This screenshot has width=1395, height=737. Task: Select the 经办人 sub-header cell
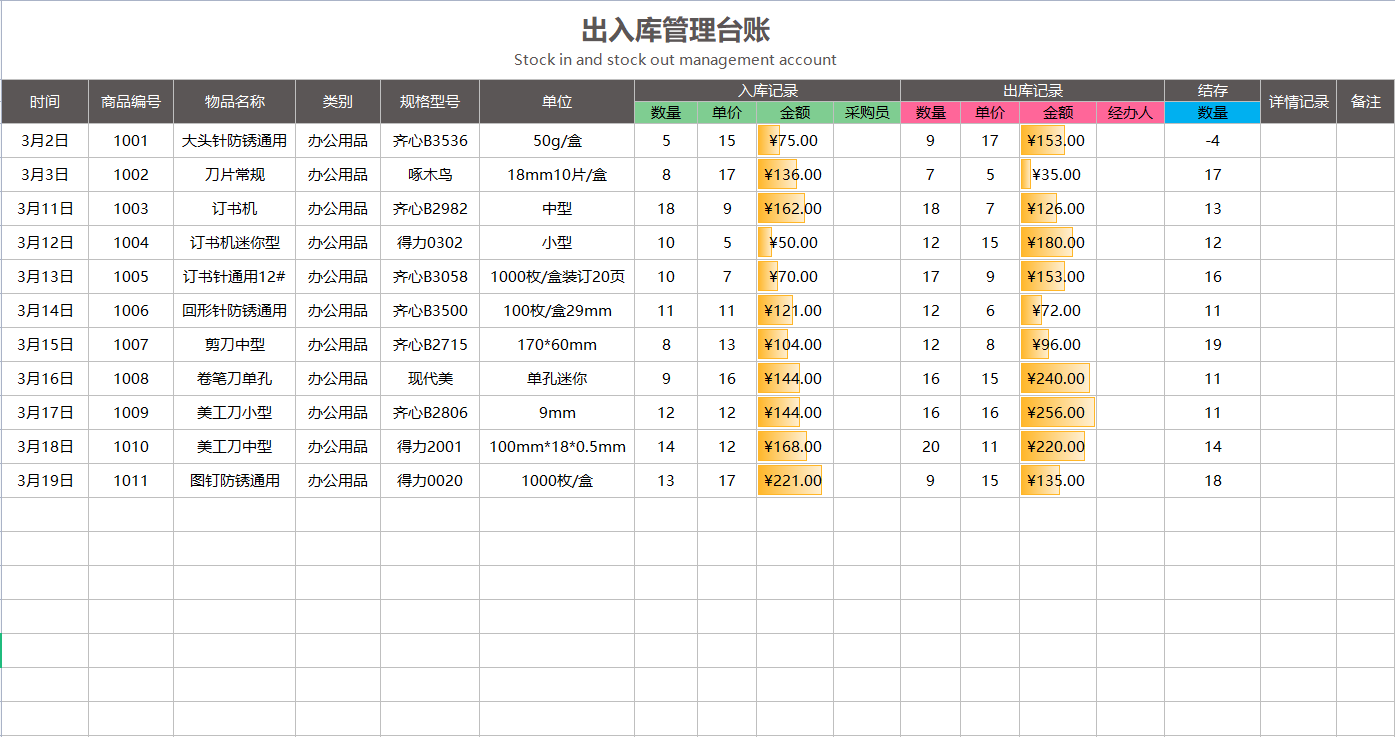coord(1128,112)
